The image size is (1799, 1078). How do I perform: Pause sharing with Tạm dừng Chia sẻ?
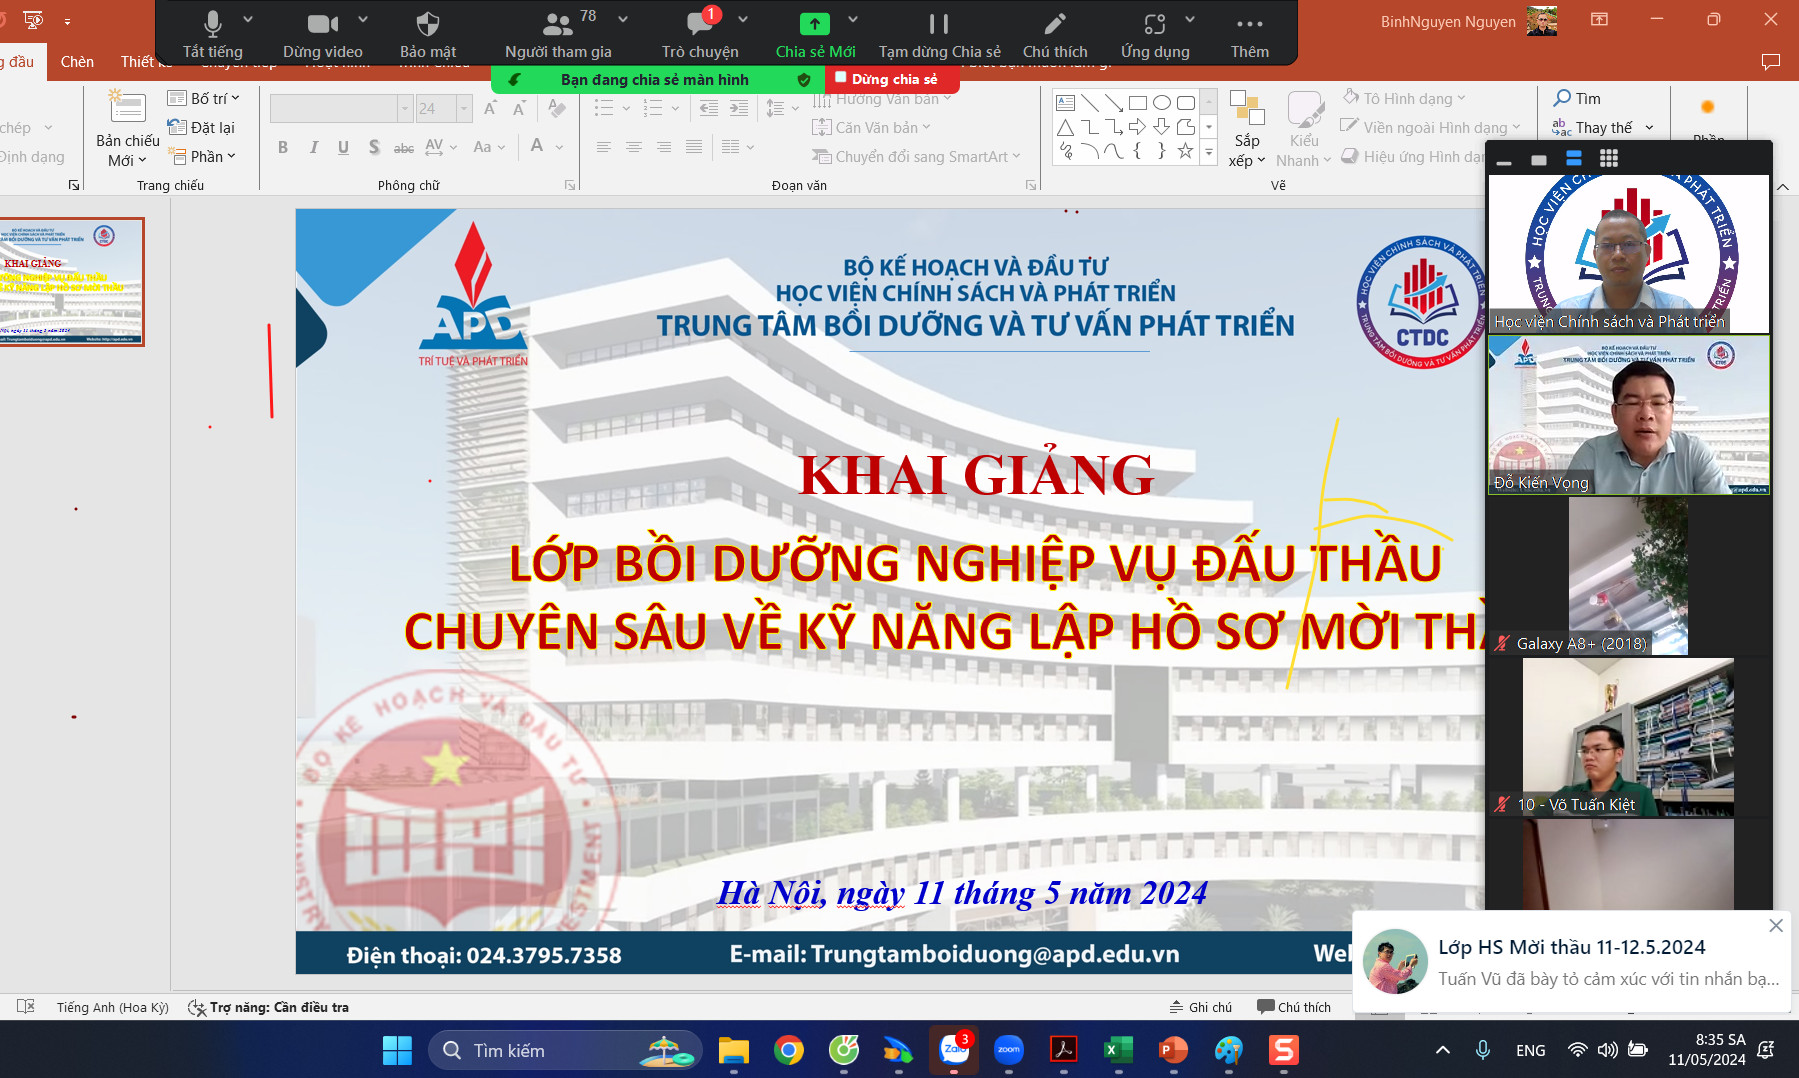pos(938,25)
